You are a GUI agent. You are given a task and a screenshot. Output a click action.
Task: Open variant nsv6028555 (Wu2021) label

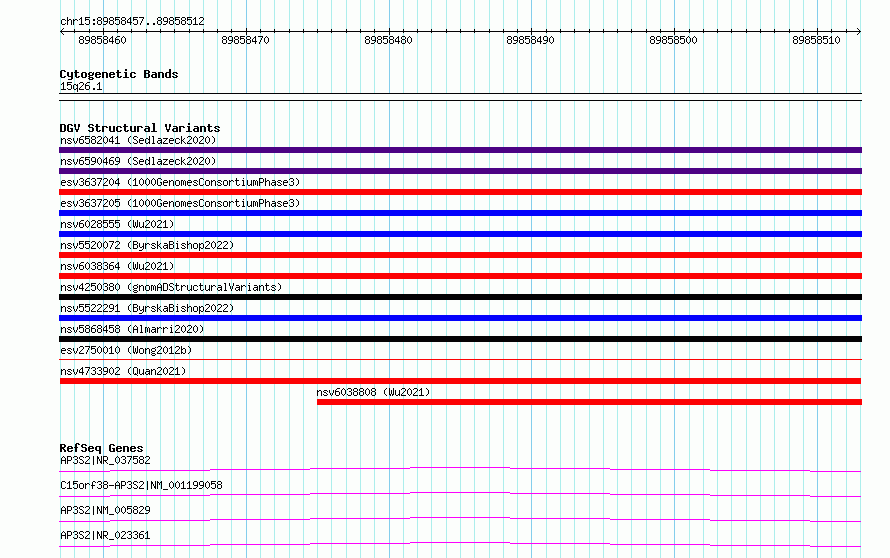point(117,224)
